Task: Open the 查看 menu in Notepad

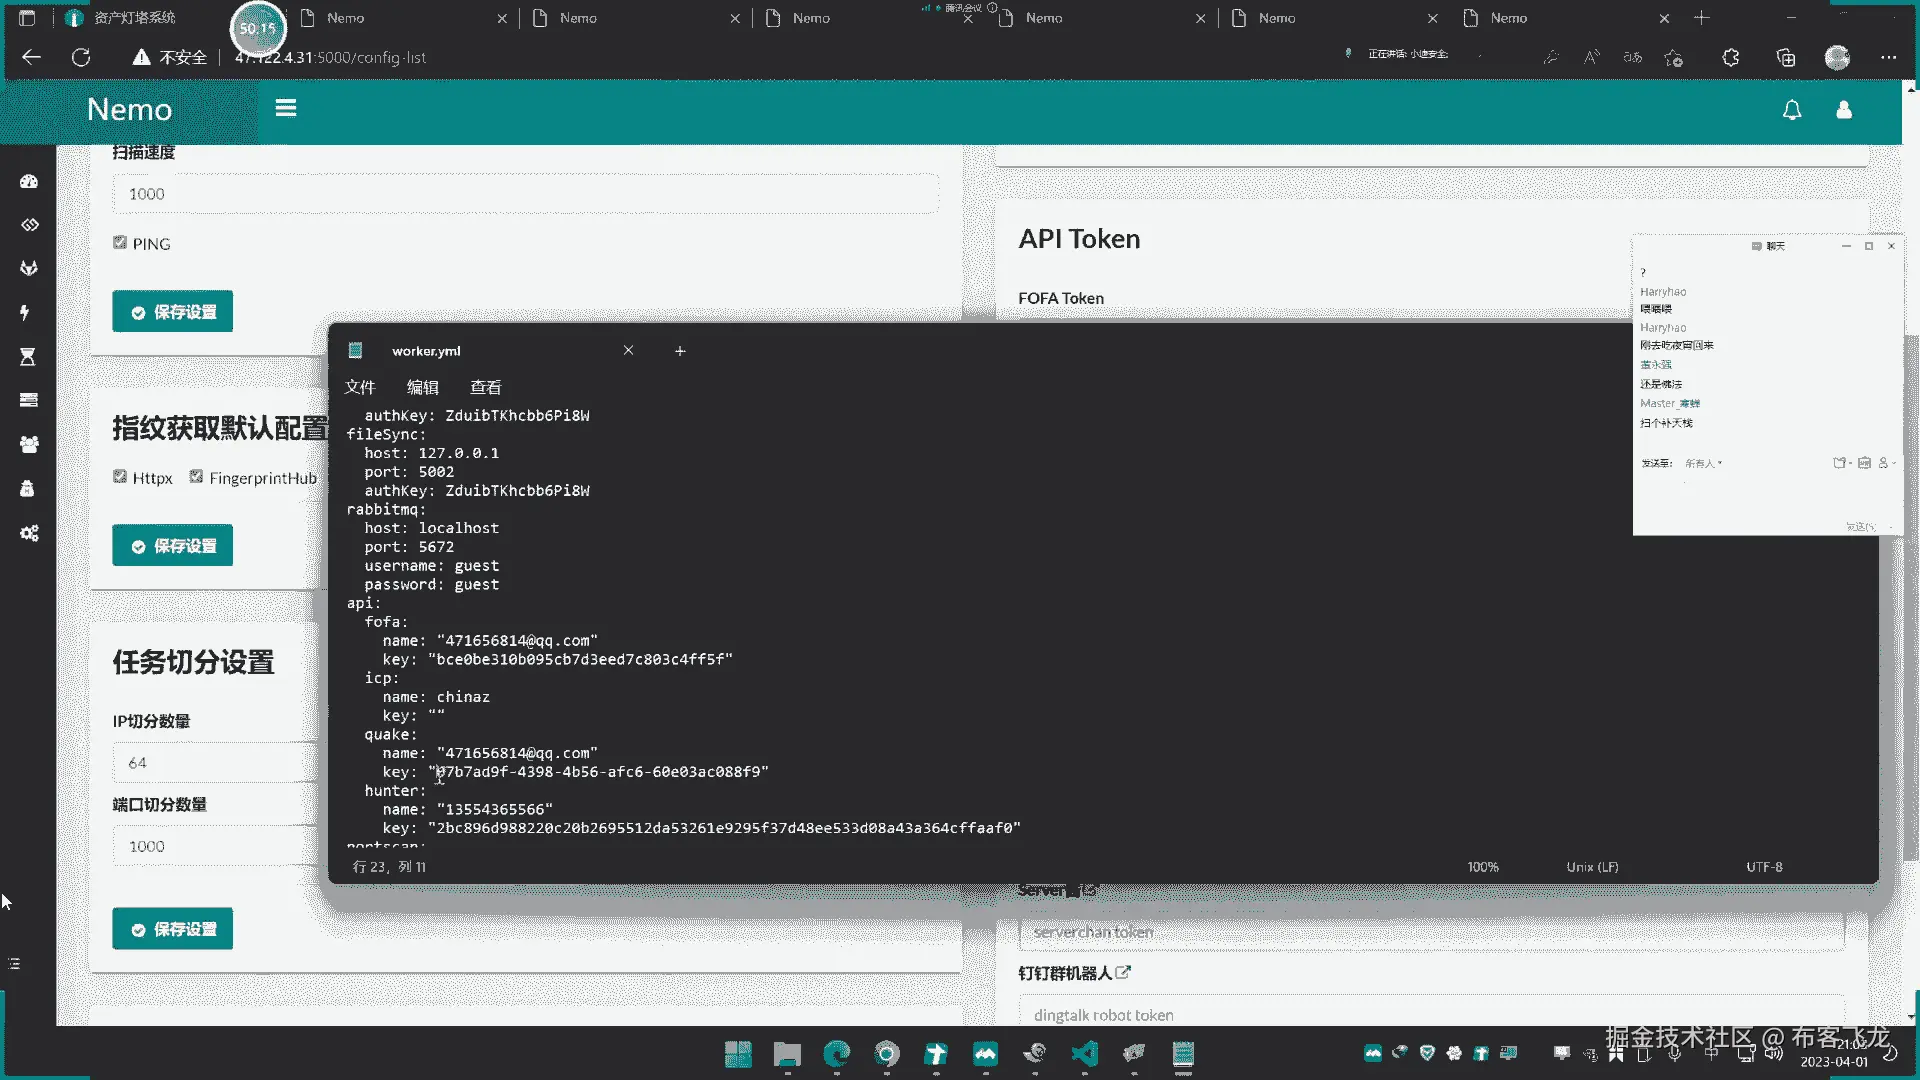Action: [486, 387]
